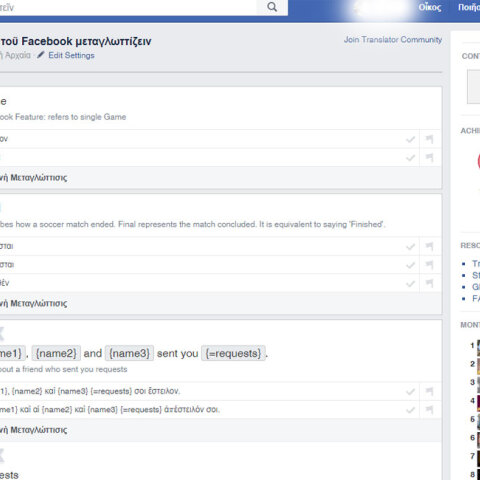Flag the translation ending 'σοι ἔστειλον'

coord(430,391)
